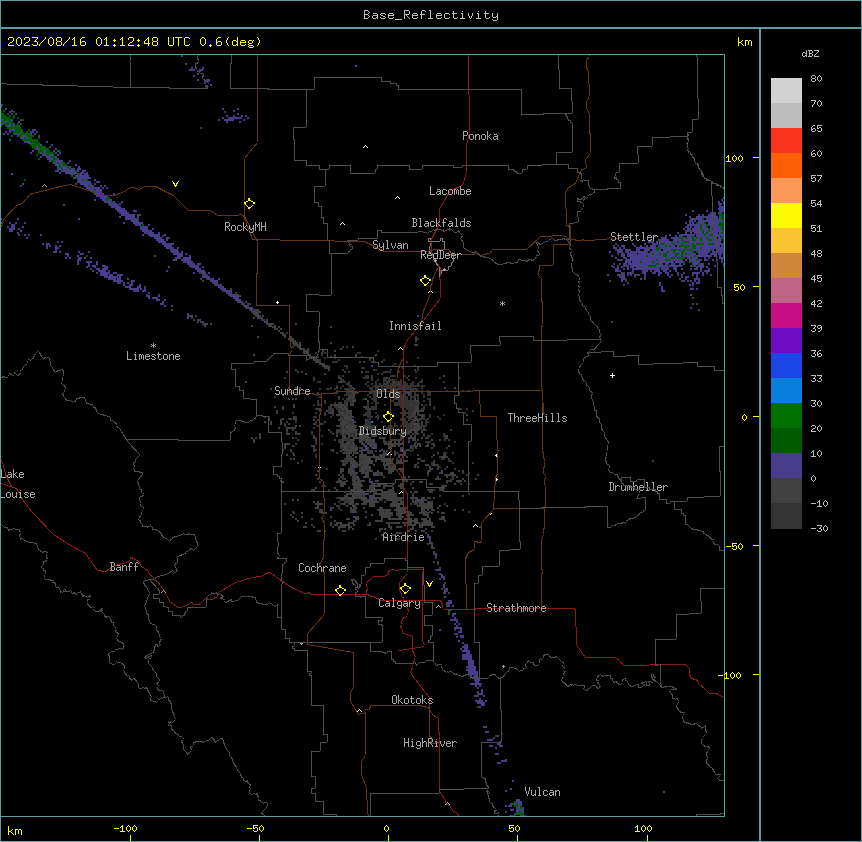Click the Innisfail town label
This screenshot has width=862, height=842.
[x=415, y=326]
